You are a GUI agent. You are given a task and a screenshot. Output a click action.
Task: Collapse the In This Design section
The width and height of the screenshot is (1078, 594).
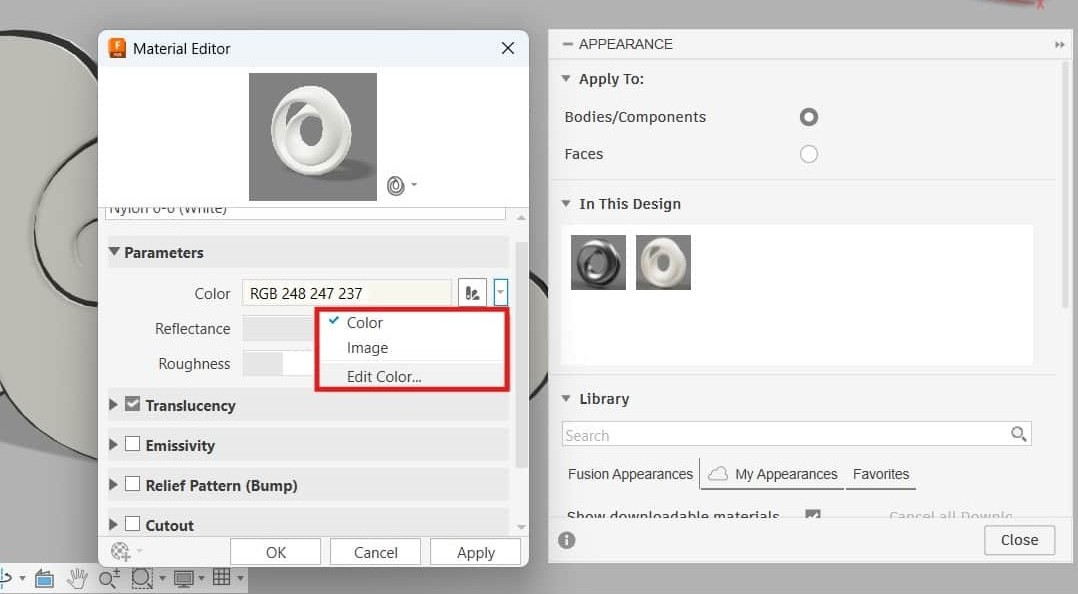566,204
